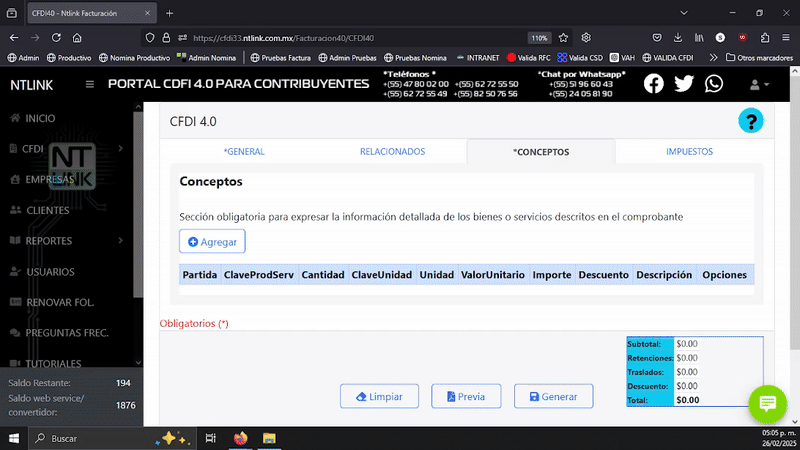Go to INICIO in sidebar

coord(33,118)
